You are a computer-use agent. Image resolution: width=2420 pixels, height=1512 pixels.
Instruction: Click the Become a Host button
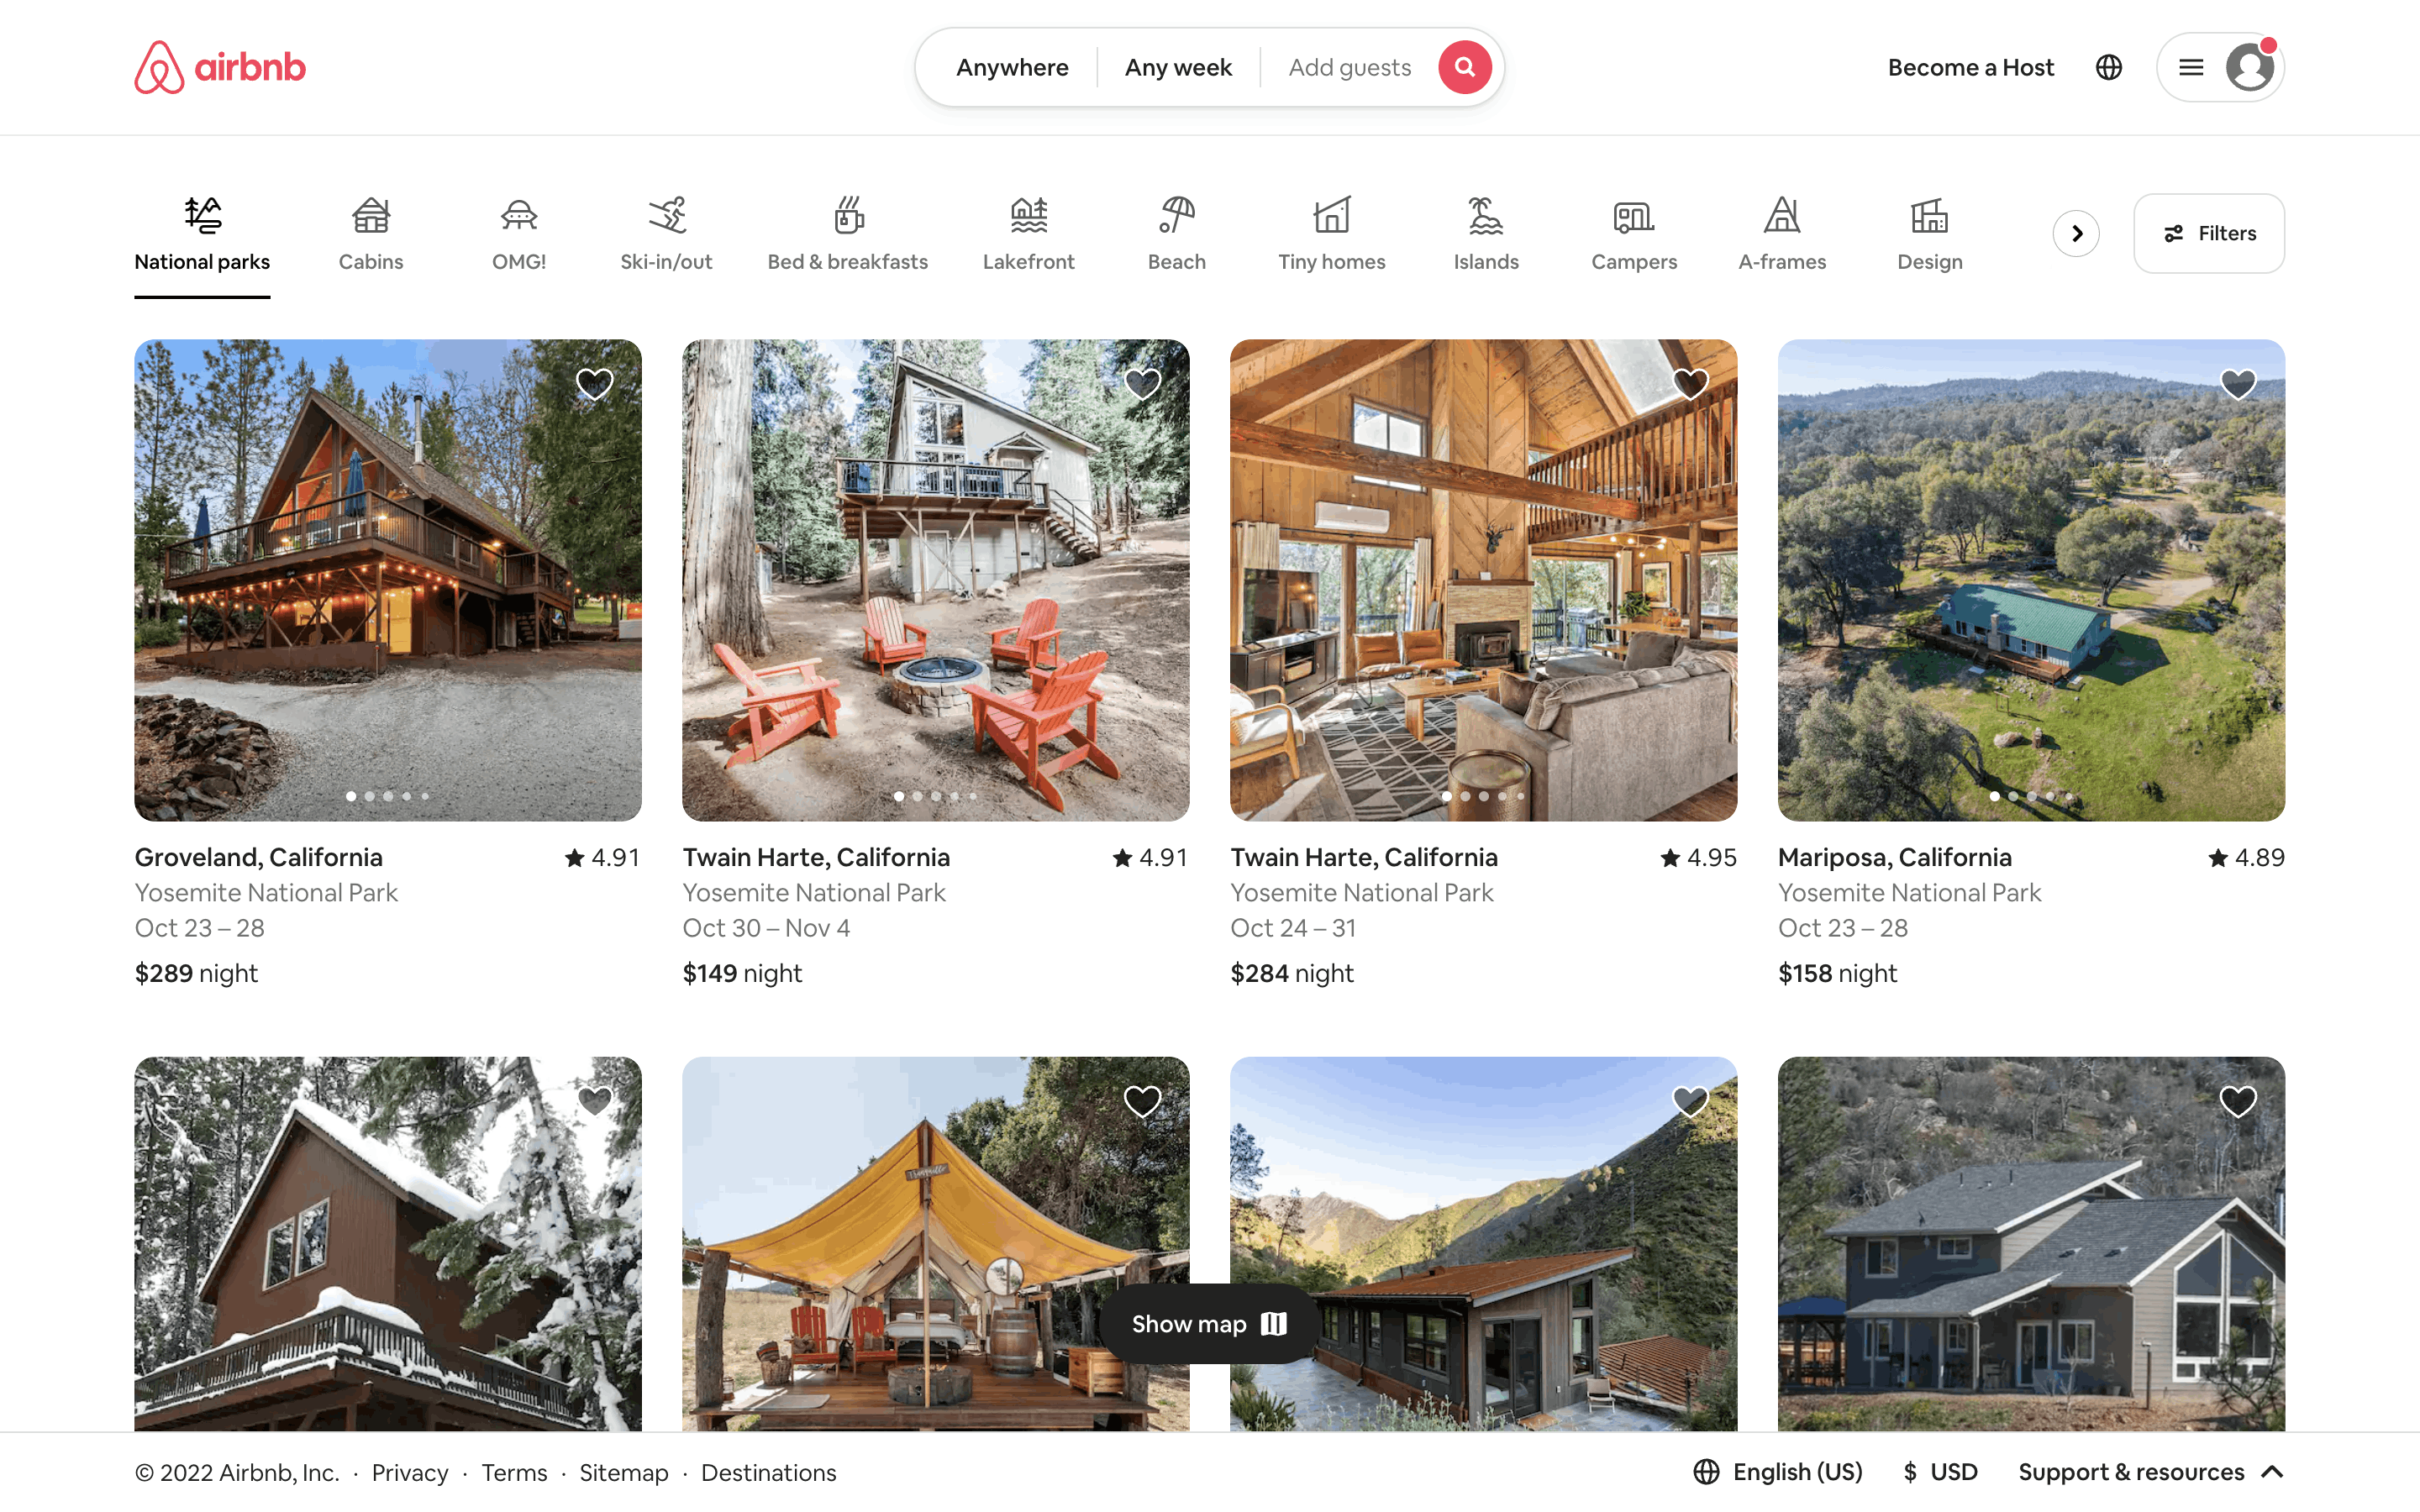[1970, 66]
